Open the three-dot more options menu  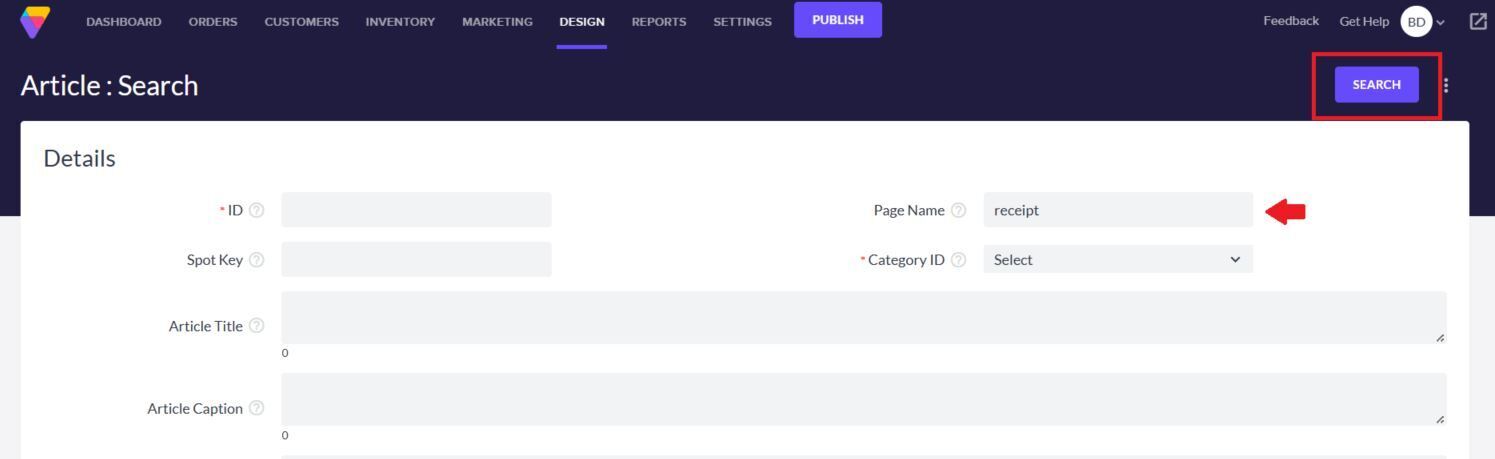(1445, 85)
